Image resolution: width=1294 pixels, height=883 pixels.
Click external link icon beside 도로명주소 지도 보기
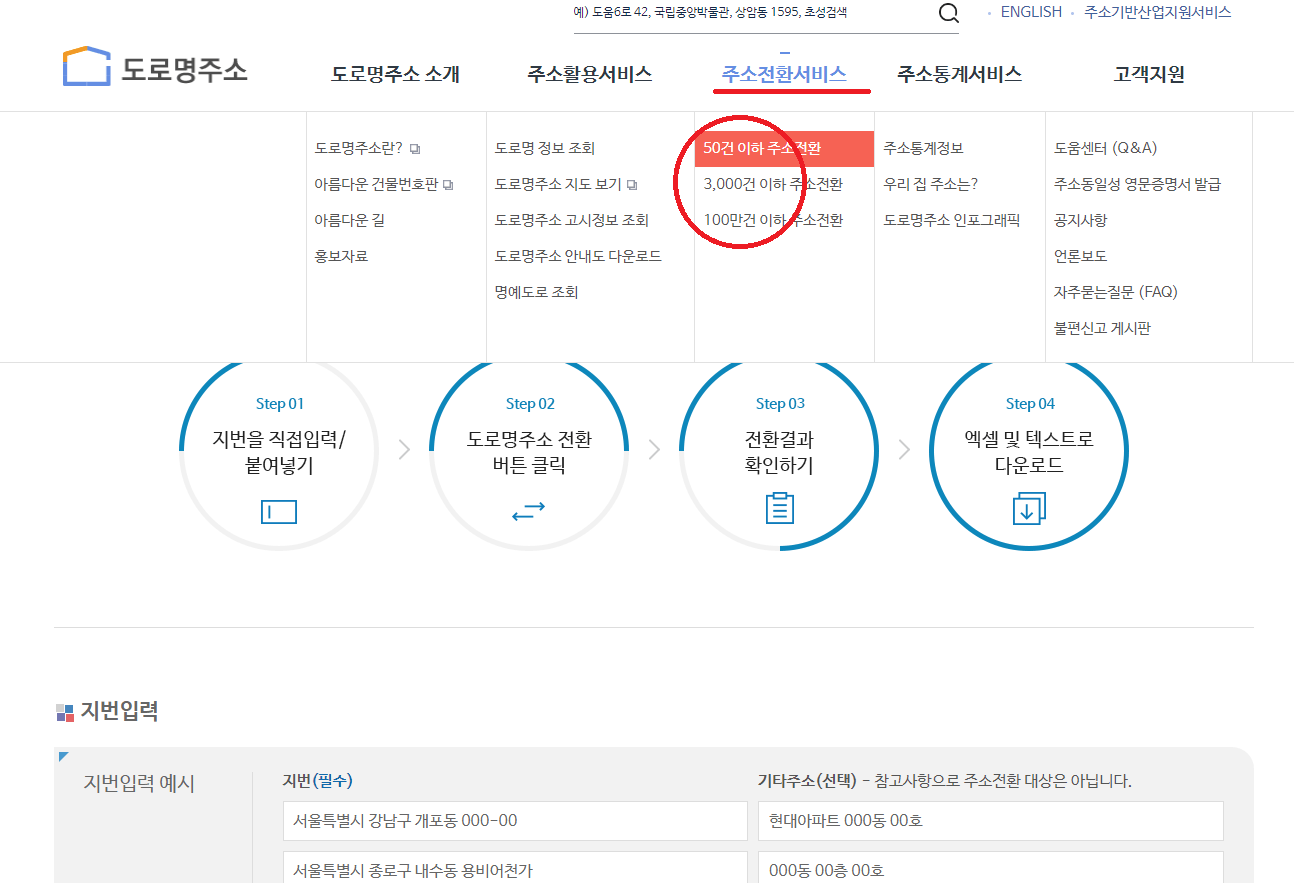click(632, 185)
